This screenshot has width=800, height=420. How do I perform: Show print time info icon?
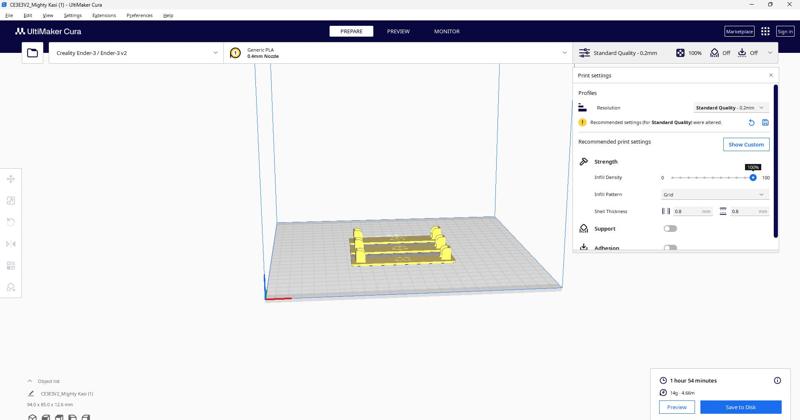click(777, 380)
